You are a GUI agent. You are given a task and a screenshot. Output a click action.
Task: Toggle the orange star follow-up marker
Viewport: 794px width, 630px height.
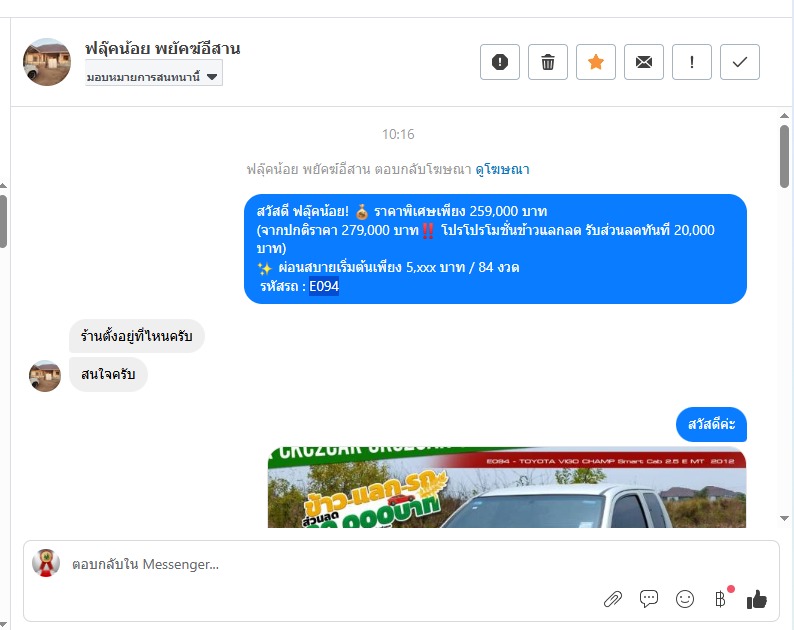click(x=596, y=62)
